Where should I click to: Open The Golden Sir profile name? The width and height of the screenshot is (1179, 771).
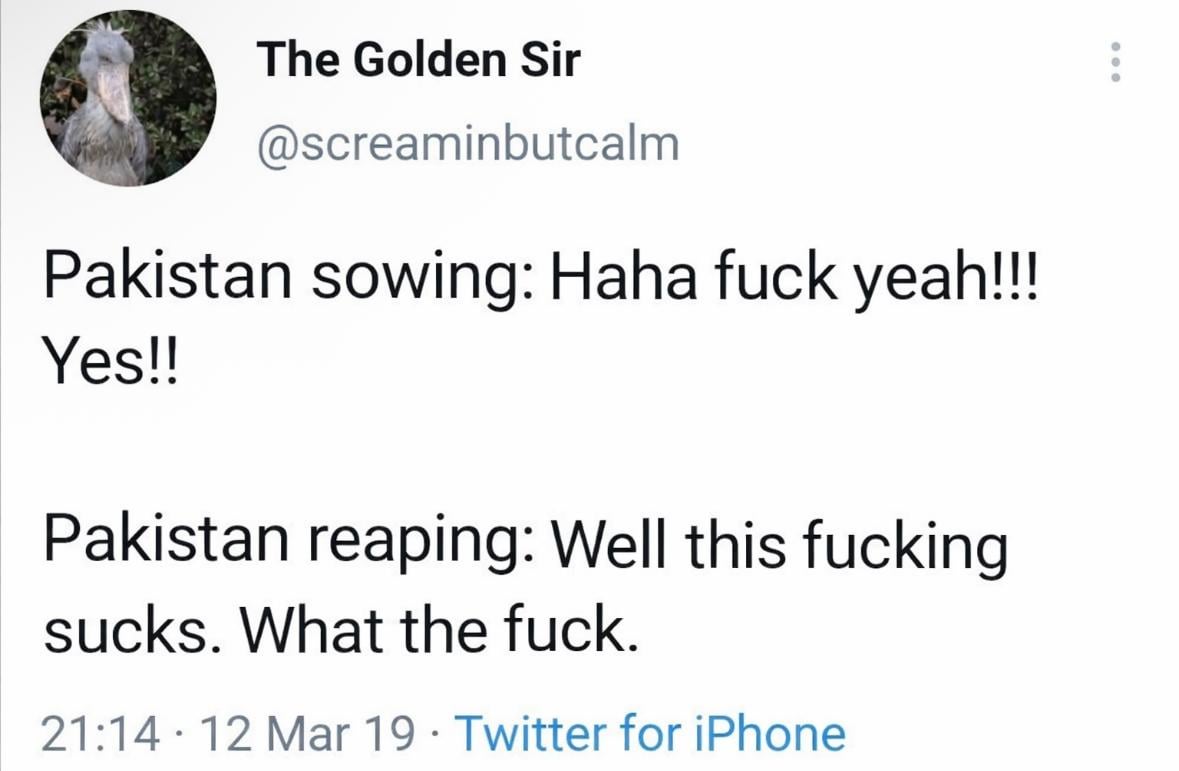tap(419, 61)
